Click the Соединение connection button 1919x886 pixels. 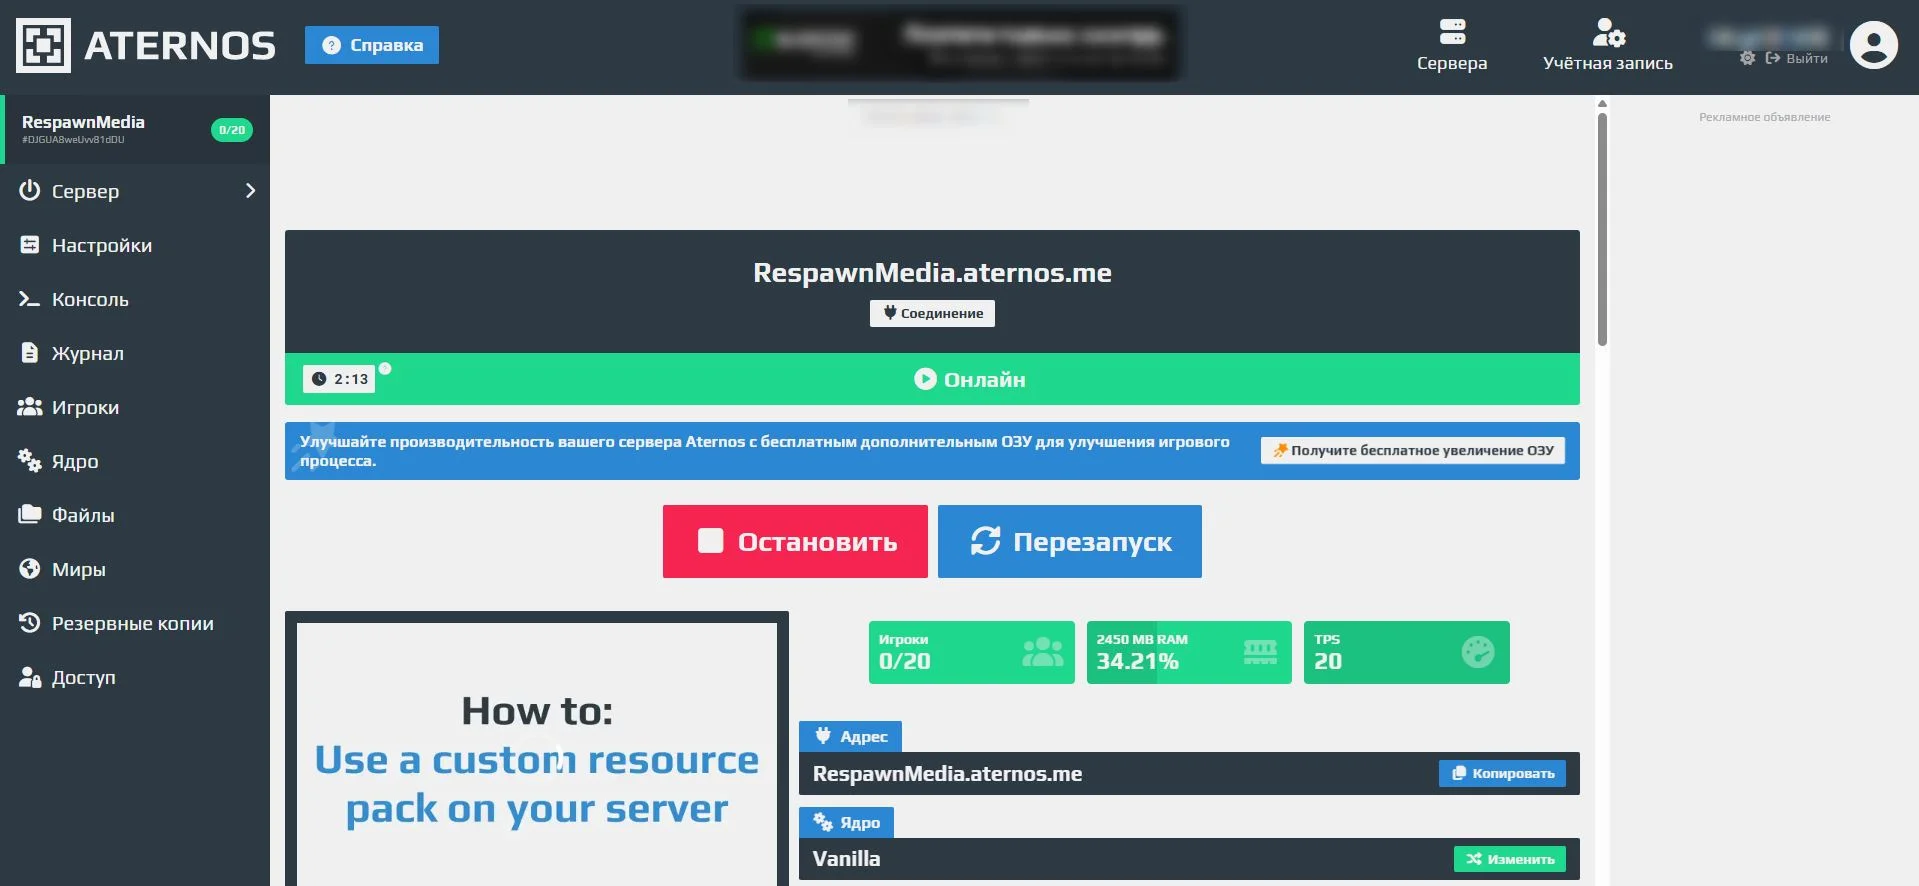[x=932, y=313]
